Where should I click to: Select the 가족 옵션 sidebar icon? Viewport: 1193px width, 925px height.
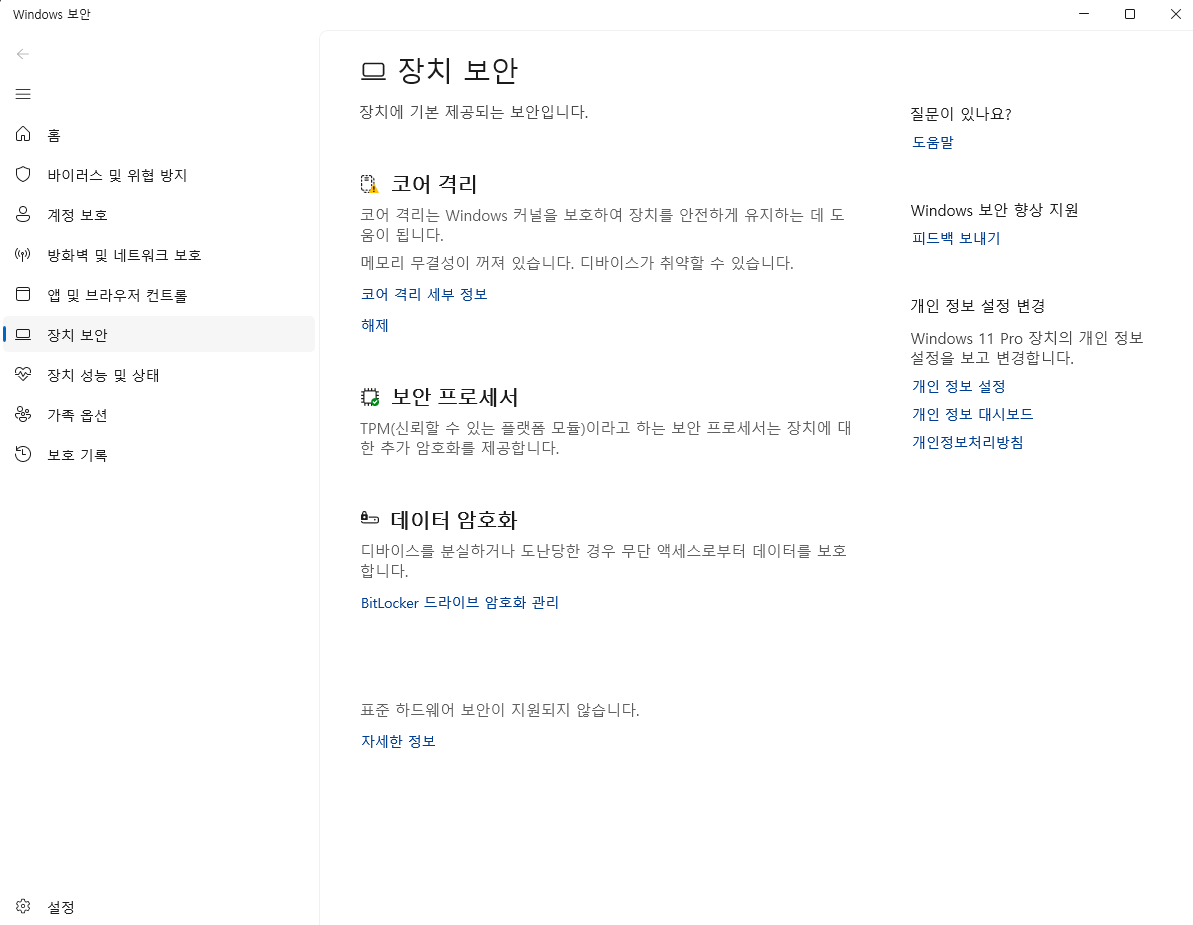coord(22,414)
